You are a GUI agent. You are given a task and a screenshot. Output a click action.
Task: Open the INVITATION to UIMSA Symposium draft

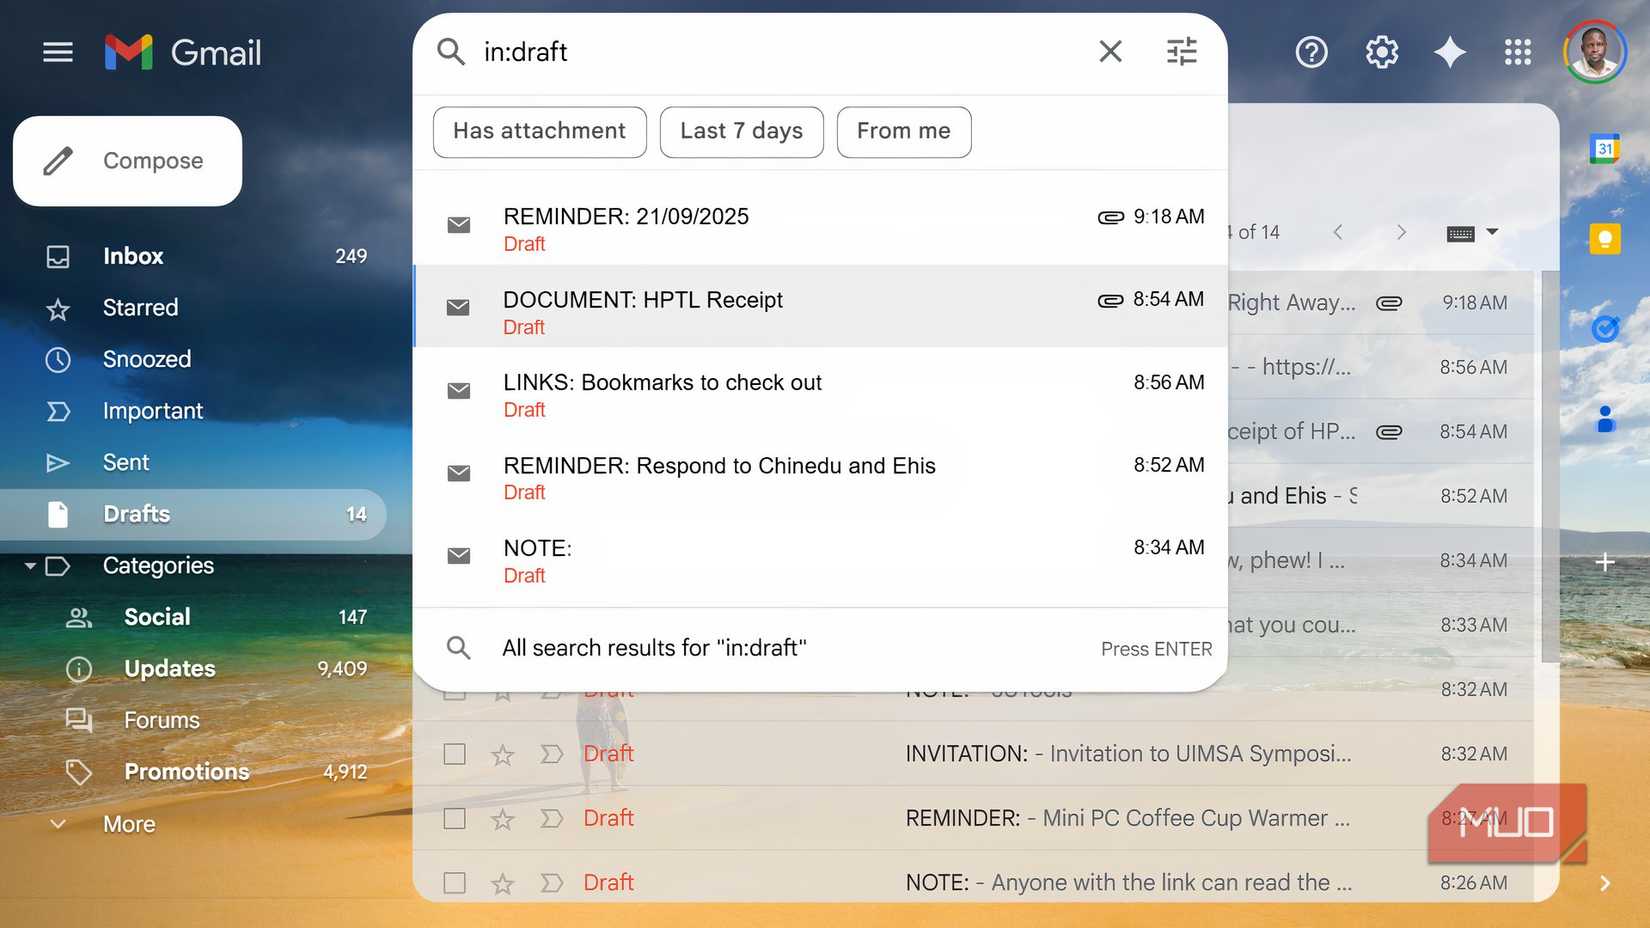coord(973,754)
